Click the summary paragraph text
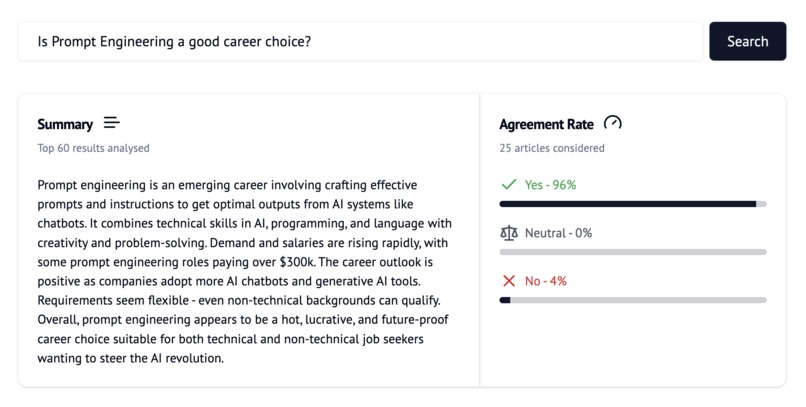806x407 pixels. tap(245, 271)
